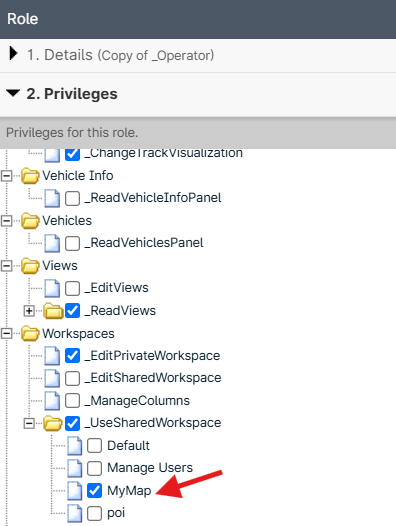Viewport: 396px width, 526px height.
Task: Click the Vehicle Info folder icon
Action: [x=30, y=175]
